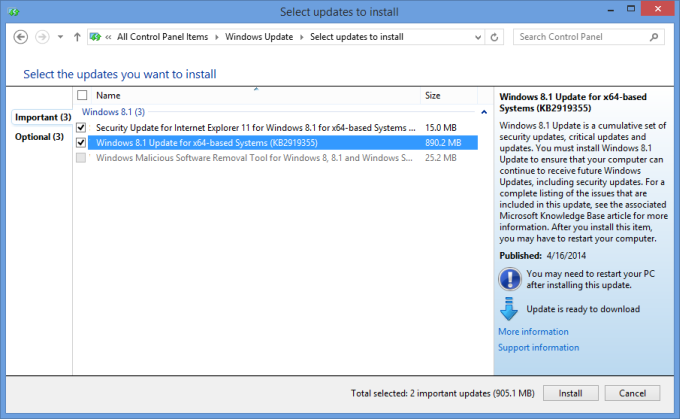Toggle the select-all checkbox beside Name
Screen dimensions: 680x419
[82, 96]
